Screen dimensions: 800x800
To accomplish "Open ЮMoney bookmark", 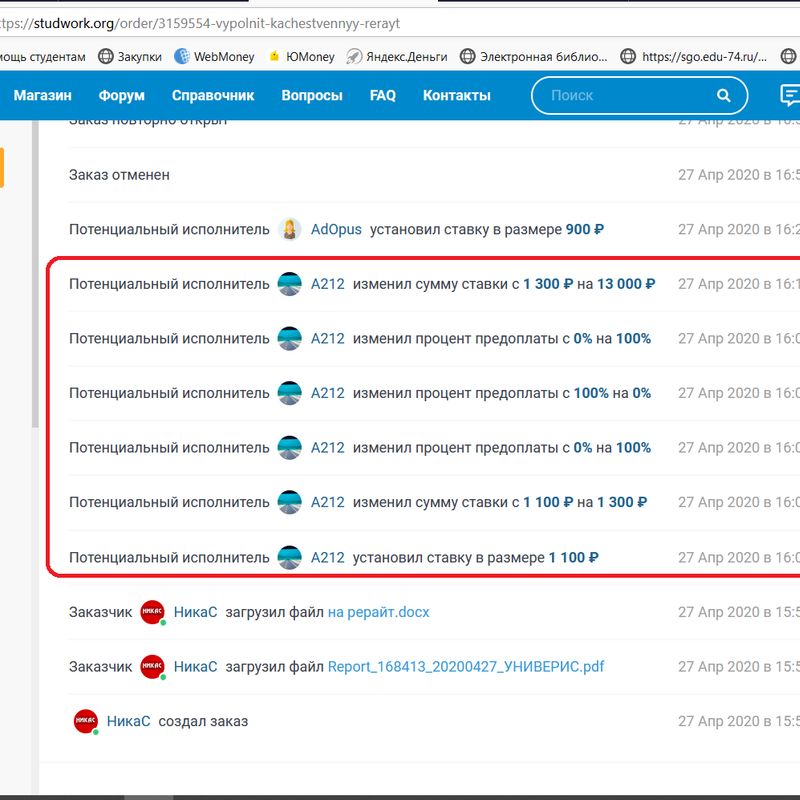I will pyautogui.click(x=301, y=57).
